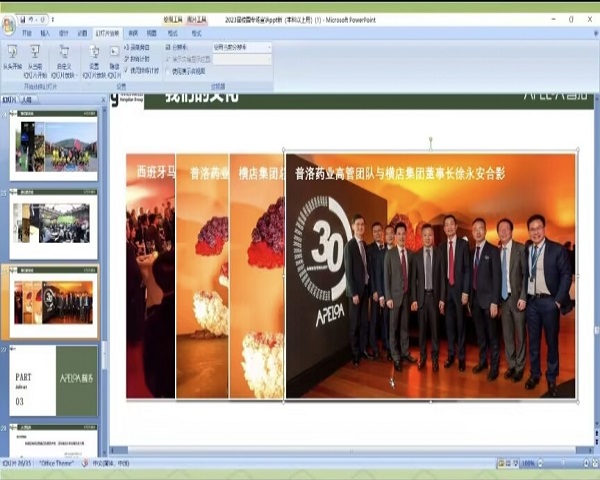Screen dimensions: 600x480
Task: Undo using the Quick Access toolbar arrow
Action: click(31, 20)
